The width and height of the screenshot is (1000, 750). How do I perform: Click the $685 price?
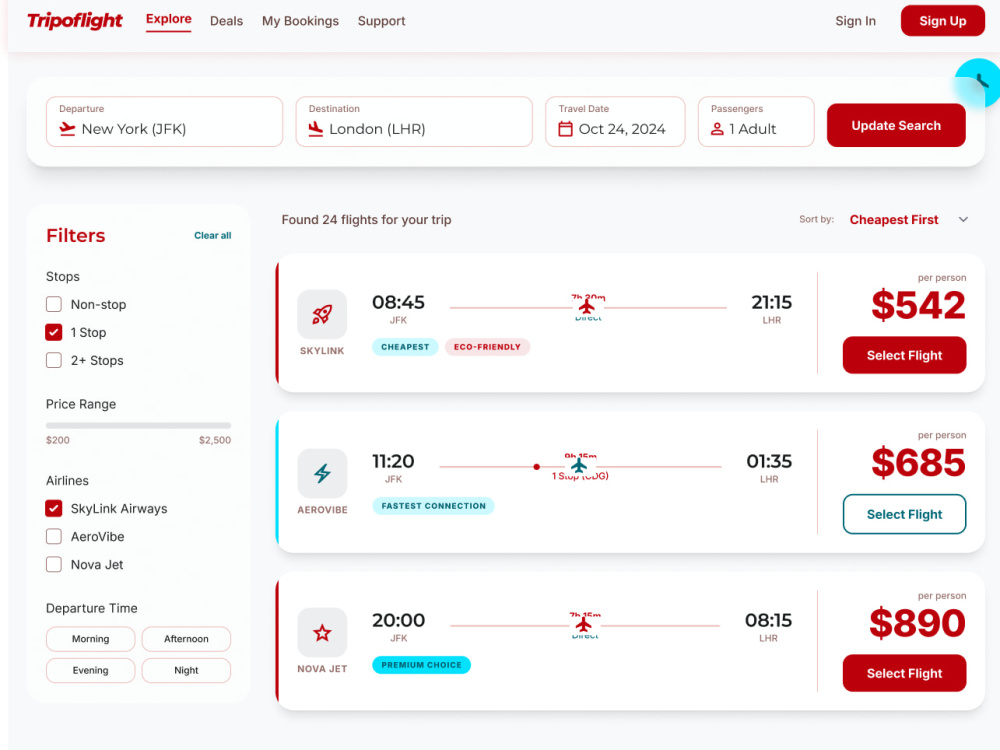tap(918, 462)
